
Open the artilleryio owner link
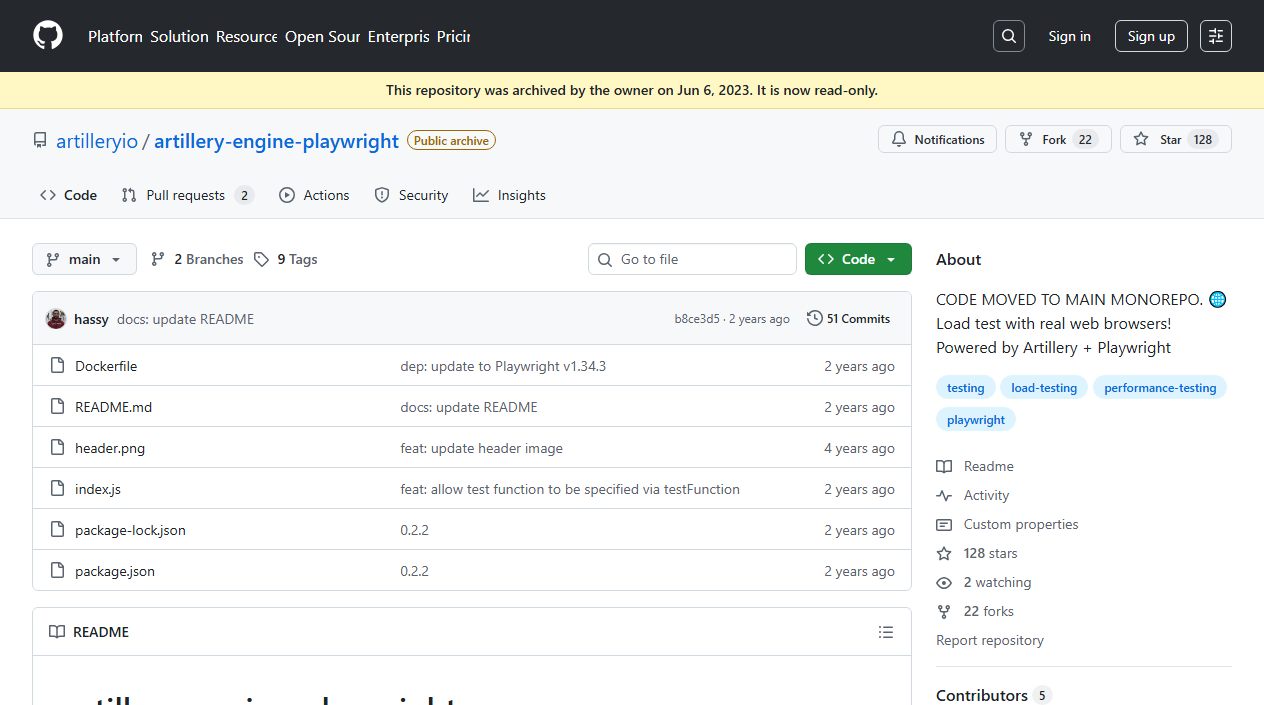(97, 141)
